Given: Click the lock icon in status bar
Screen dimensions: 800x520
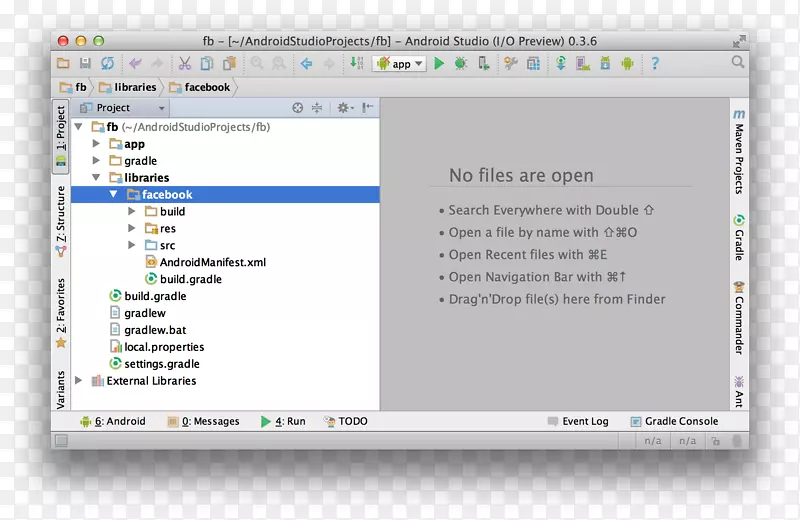Looking at the screenshot, I should point(716,441).
